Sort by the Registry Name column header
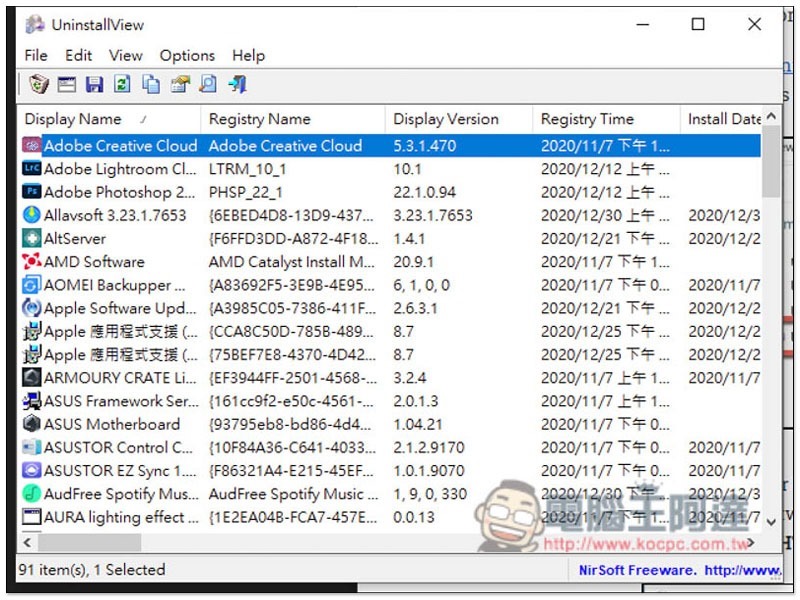The width and height of the screenshot is (800, 600). (293, 119)
